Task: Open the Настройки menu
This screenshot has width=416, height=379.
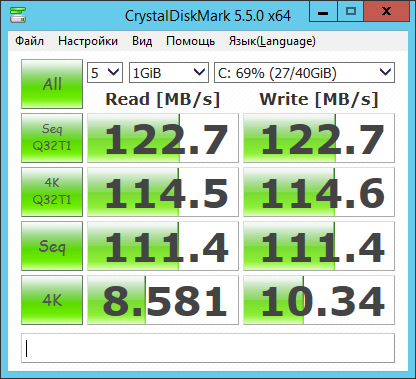Action: (88, 41)
